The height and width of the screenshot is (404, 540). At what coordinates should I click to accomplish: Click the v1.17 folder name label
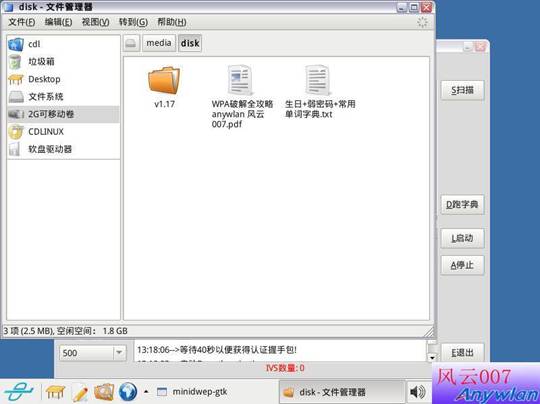click(164, 104)
